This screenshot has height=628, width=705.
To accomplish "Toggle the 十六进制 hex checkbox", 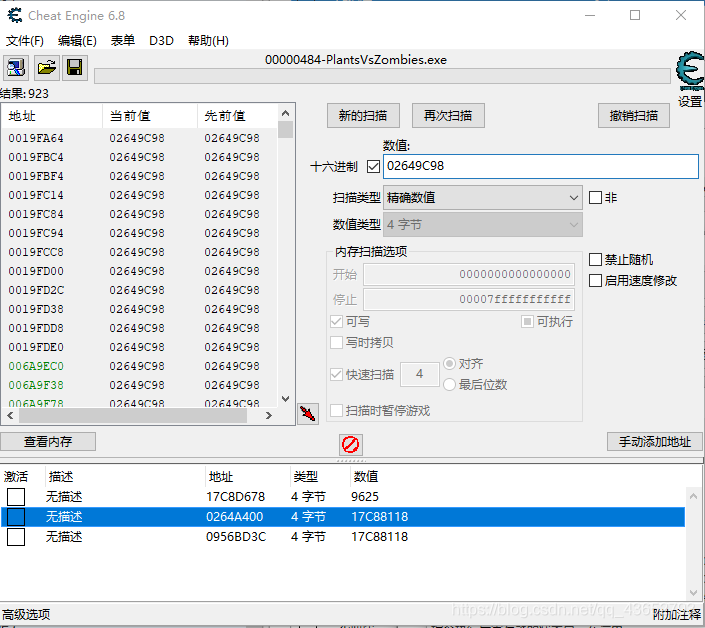I will [373, 166].
